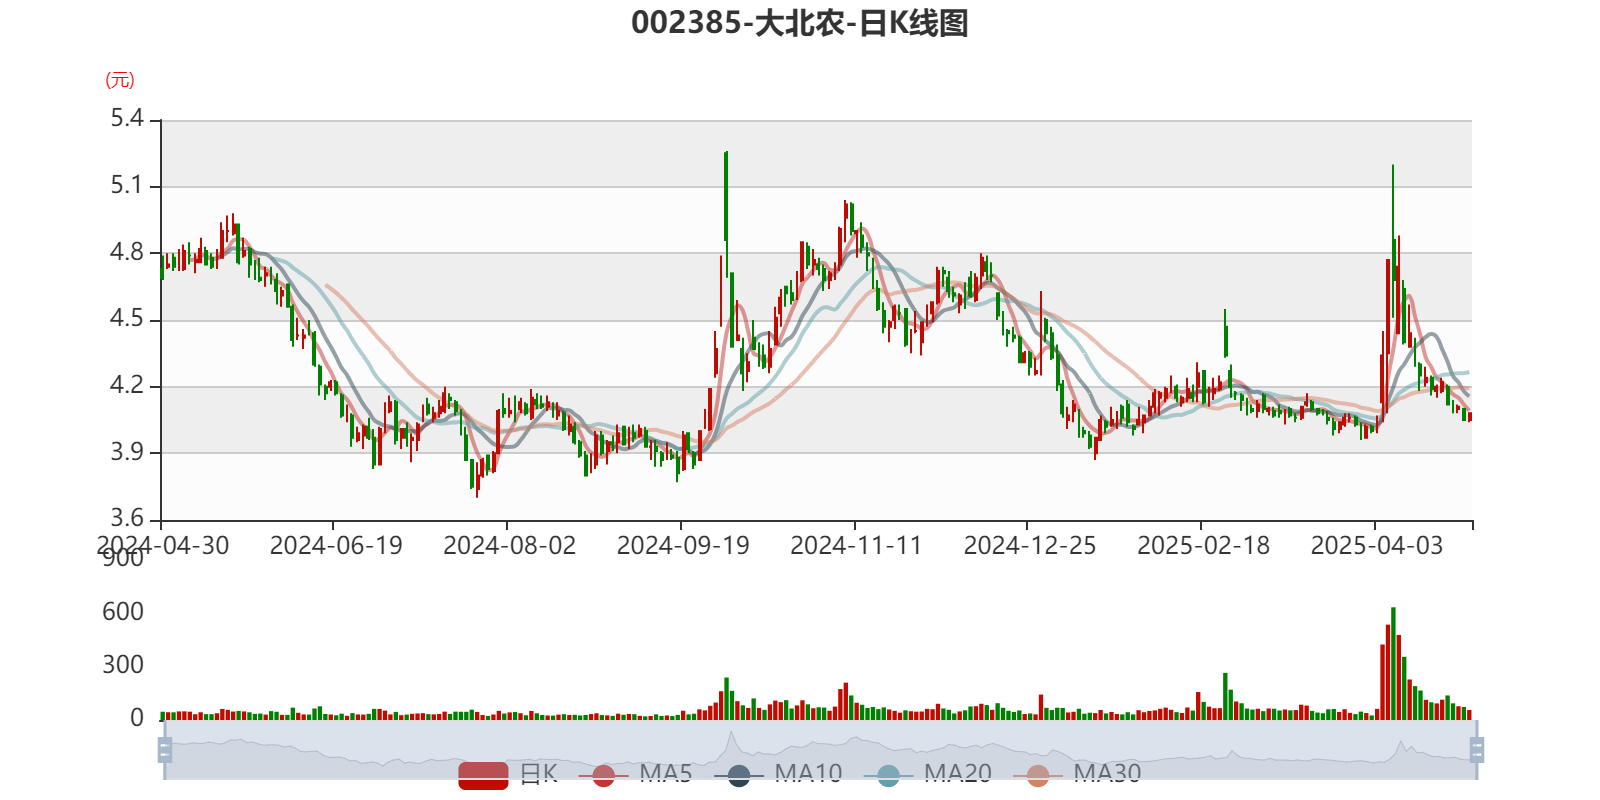Click the 600 volume axis label

tap(123, 612)
